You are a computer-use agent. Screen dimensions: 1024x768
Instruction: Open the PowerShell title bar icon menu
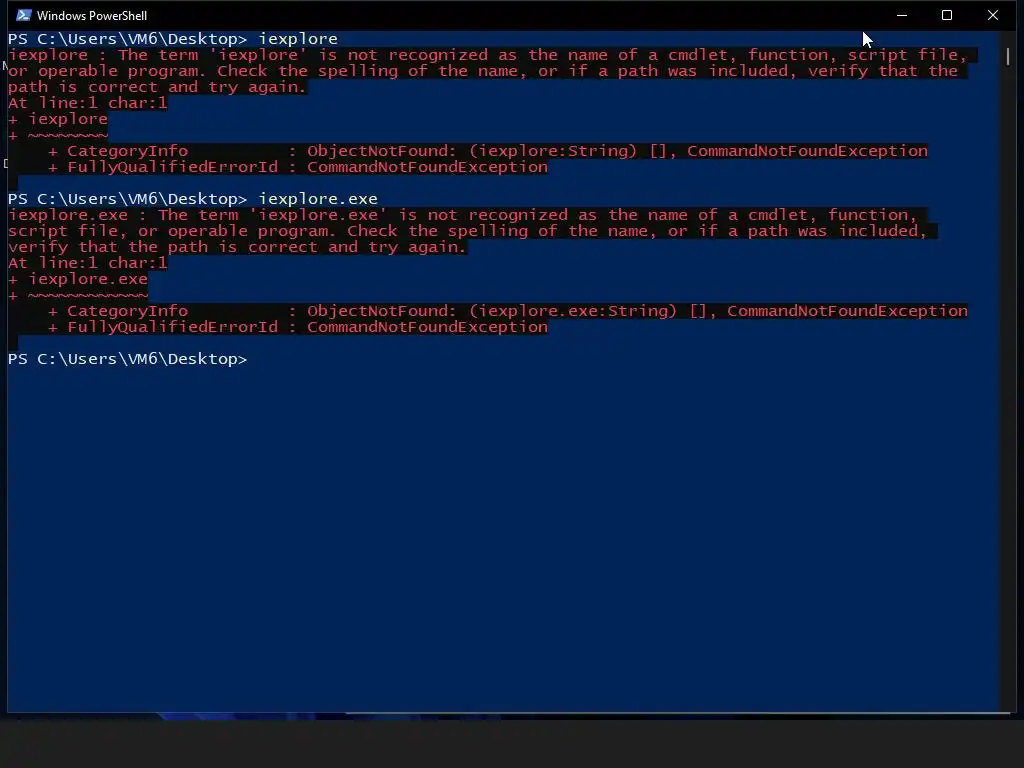[24, 15]
